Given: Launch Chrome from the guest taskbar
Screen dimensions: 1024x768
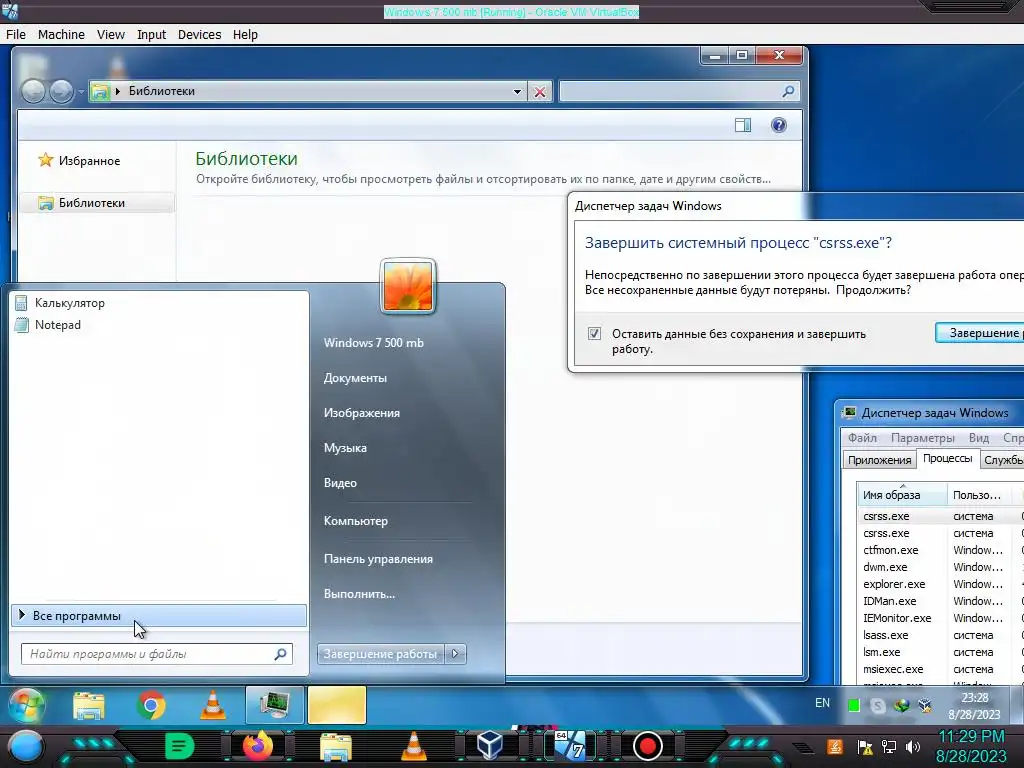Looking at the screenshot, I should (151, 705).
